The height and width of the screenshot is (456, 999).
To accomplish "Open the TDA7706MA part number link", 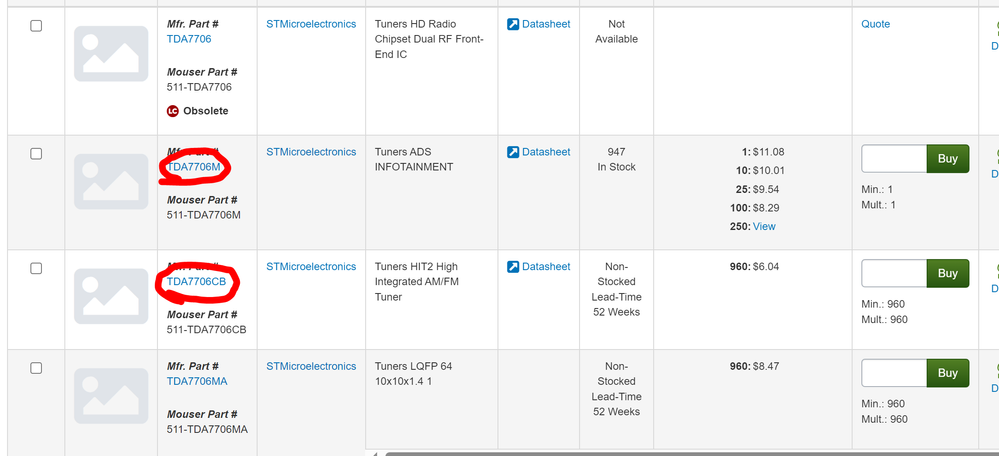I will coord(197,381).
